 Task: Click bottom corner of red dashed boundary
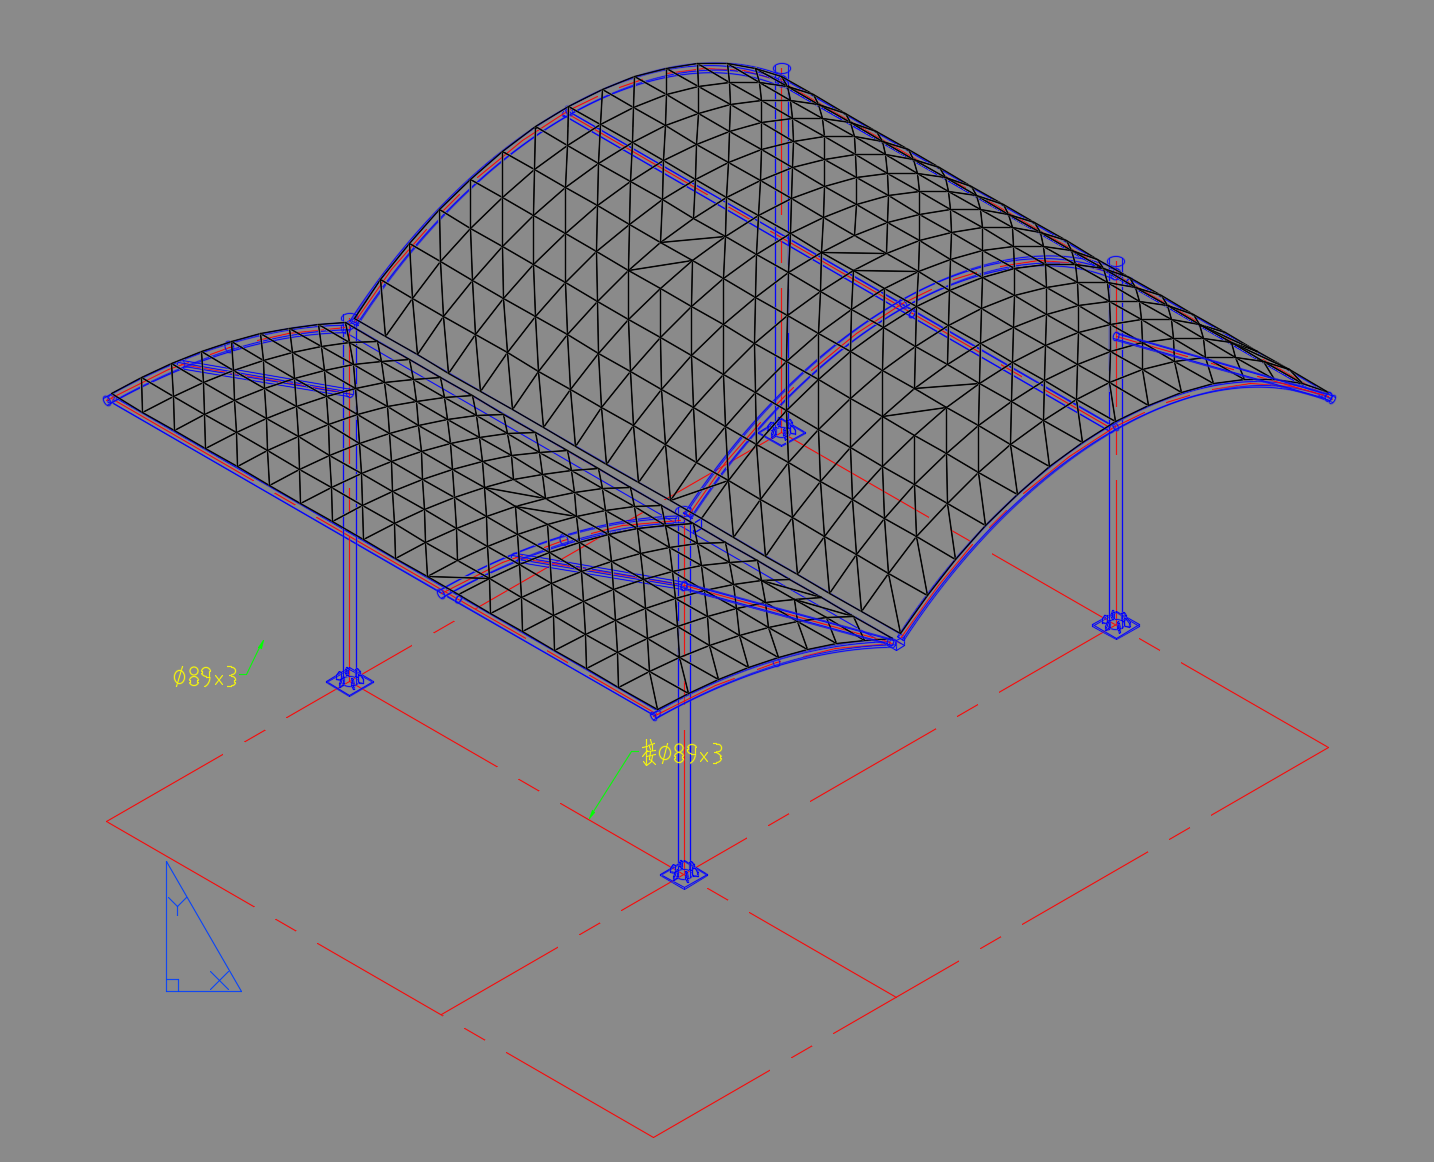pos(653,1136)
